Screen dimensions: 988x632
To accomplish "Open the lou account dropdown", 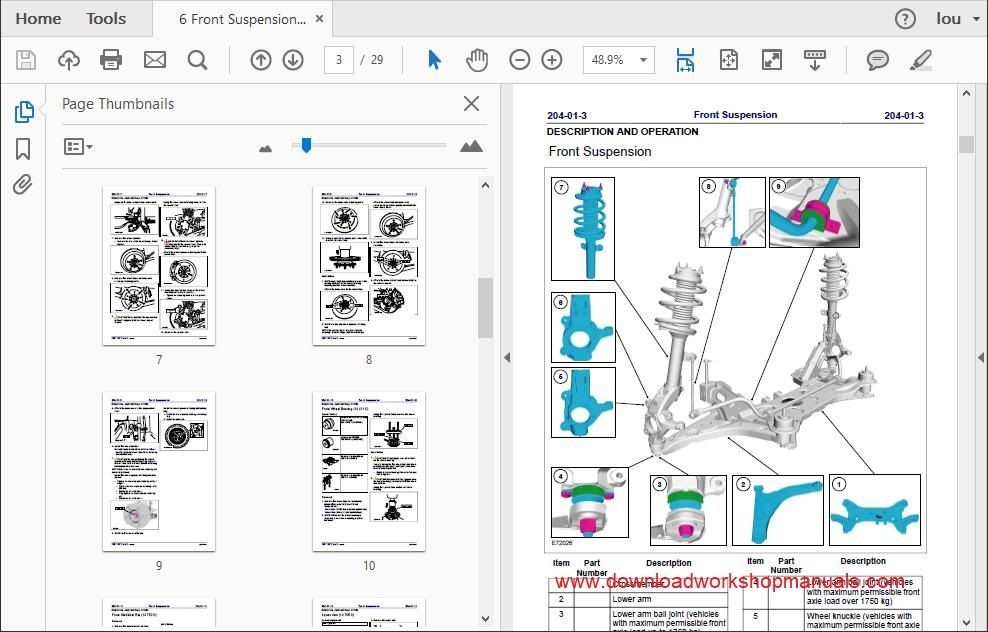I will pyautogui.click(x=958, y=19).
